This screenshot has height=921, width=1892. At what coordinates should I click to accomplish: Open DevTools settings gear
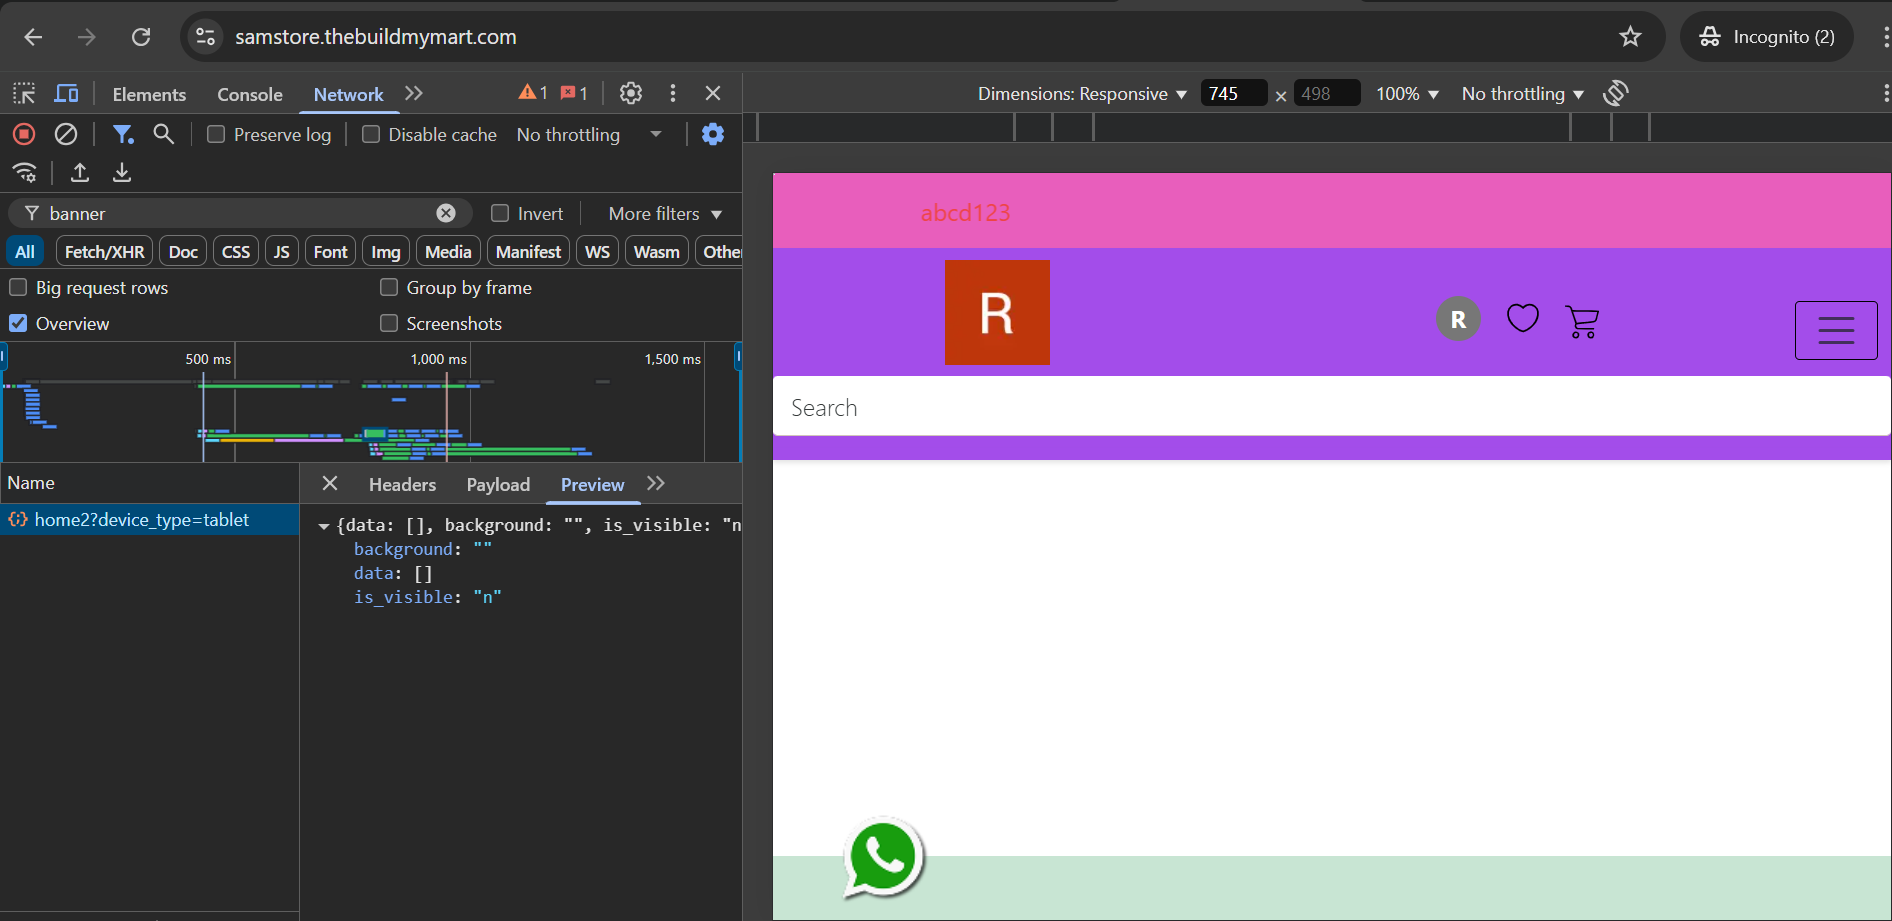[x=630, y=93]
